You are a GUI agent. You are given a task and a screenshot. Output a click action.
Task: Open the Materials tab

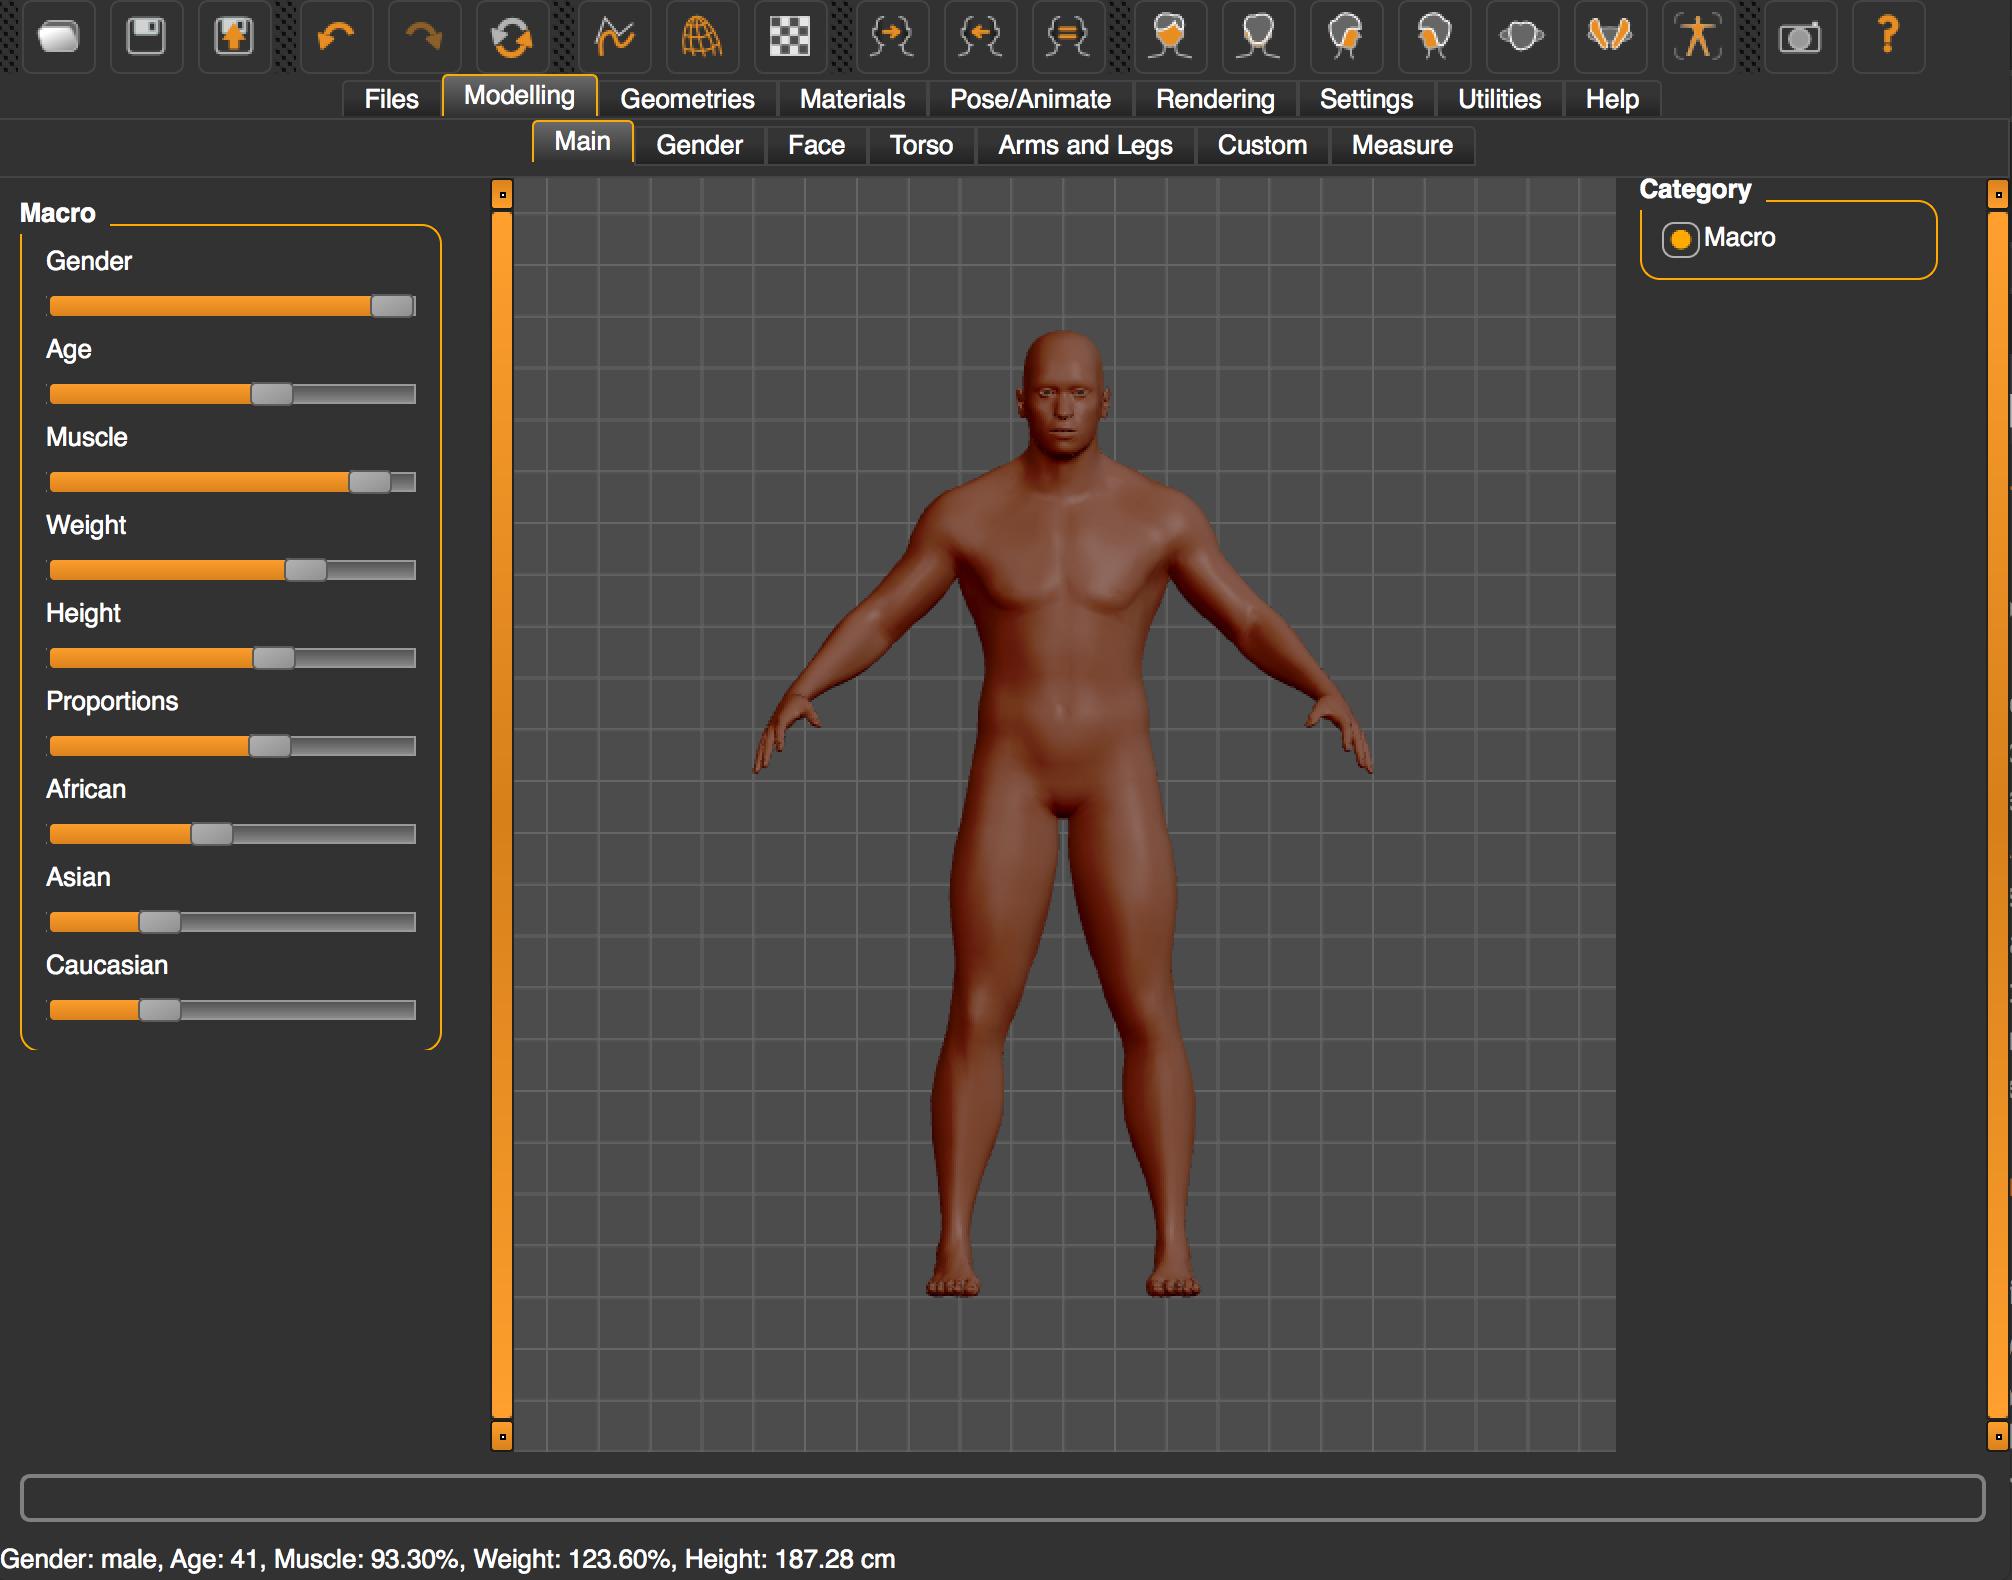coord(852,99)
